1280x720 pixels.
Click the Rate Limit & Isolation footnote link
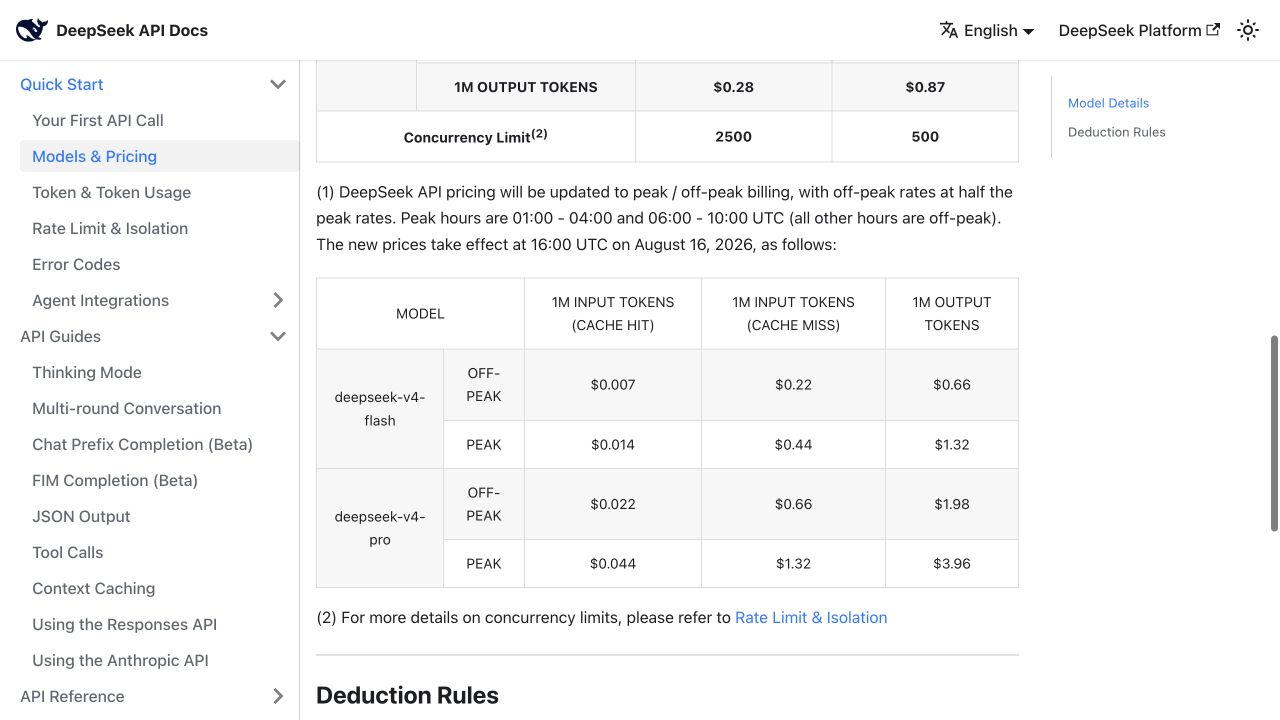(811, 618)
